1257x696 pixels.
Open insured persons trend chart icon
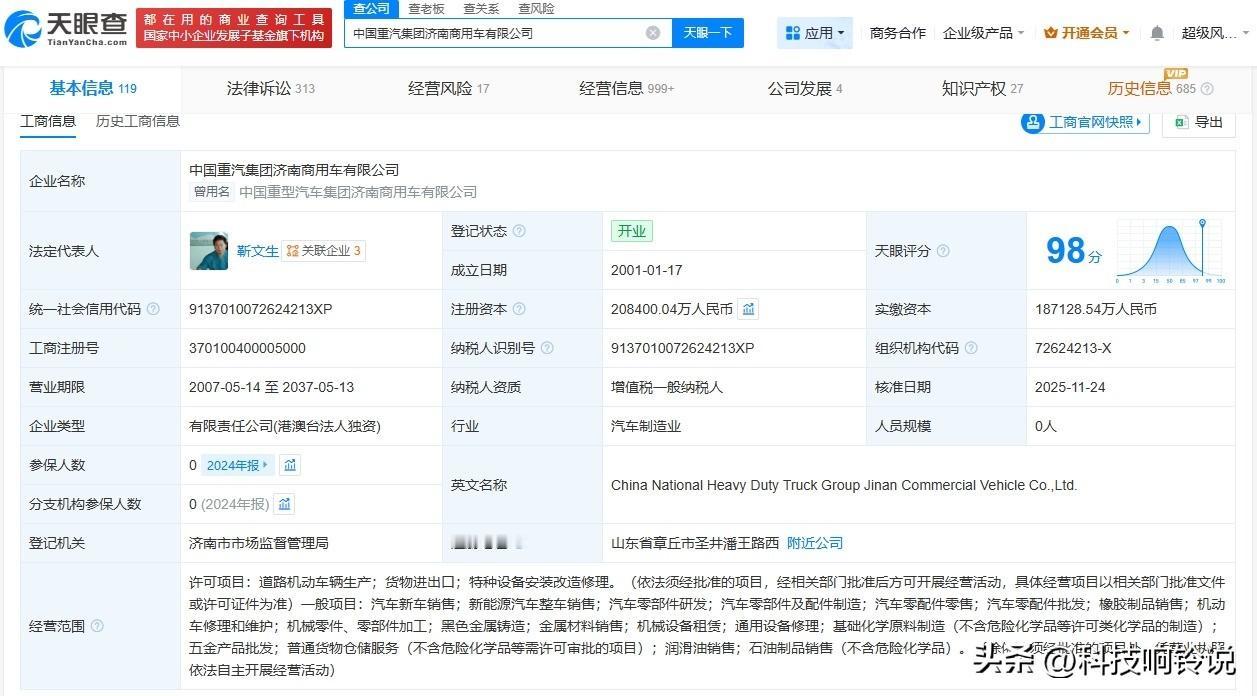coord(290,465)
